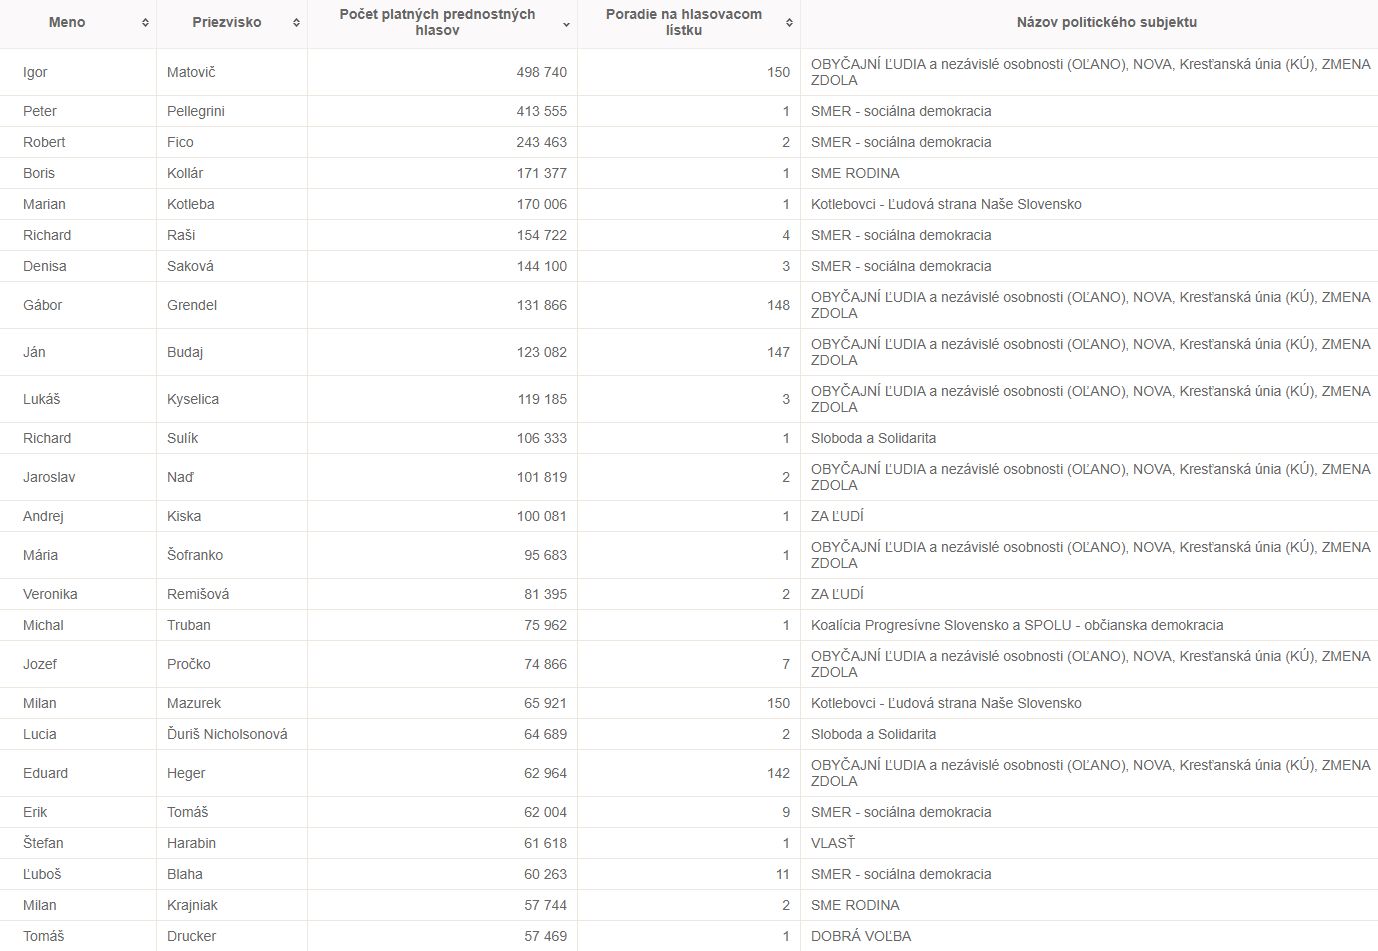This screenshot has height=951, width=1378.
Task: Click surname 'Krajniak'
Action: coord(192,905)
